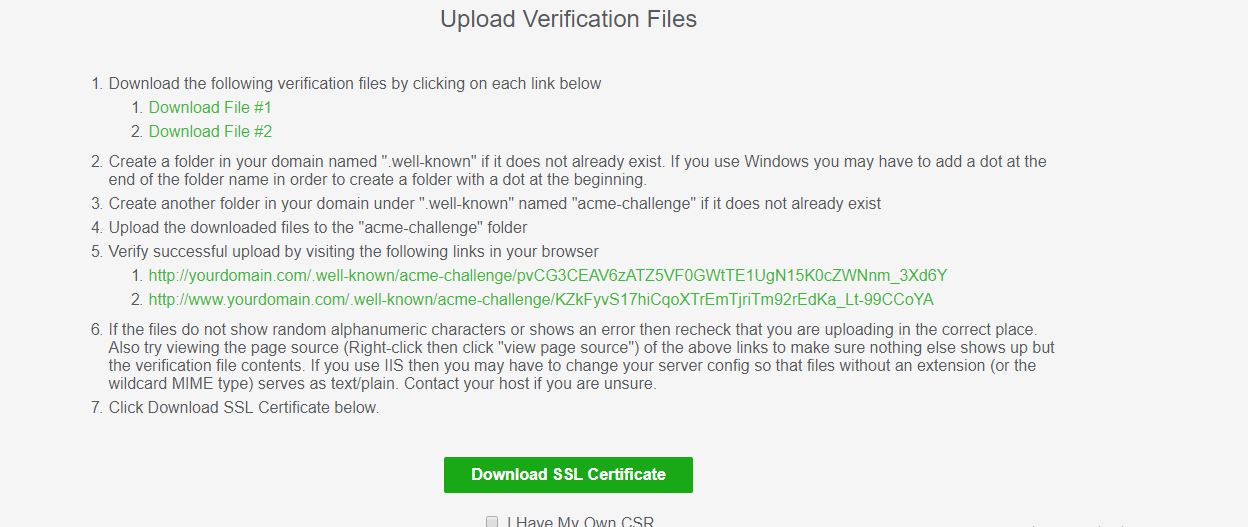Click the final step mentioning Download SSL Certificate
1248x527 pixels.
244,407
